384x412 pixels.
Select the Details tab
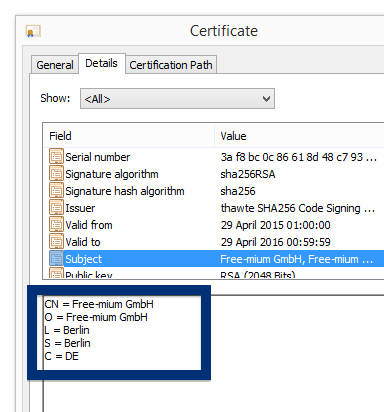[102, 63]
